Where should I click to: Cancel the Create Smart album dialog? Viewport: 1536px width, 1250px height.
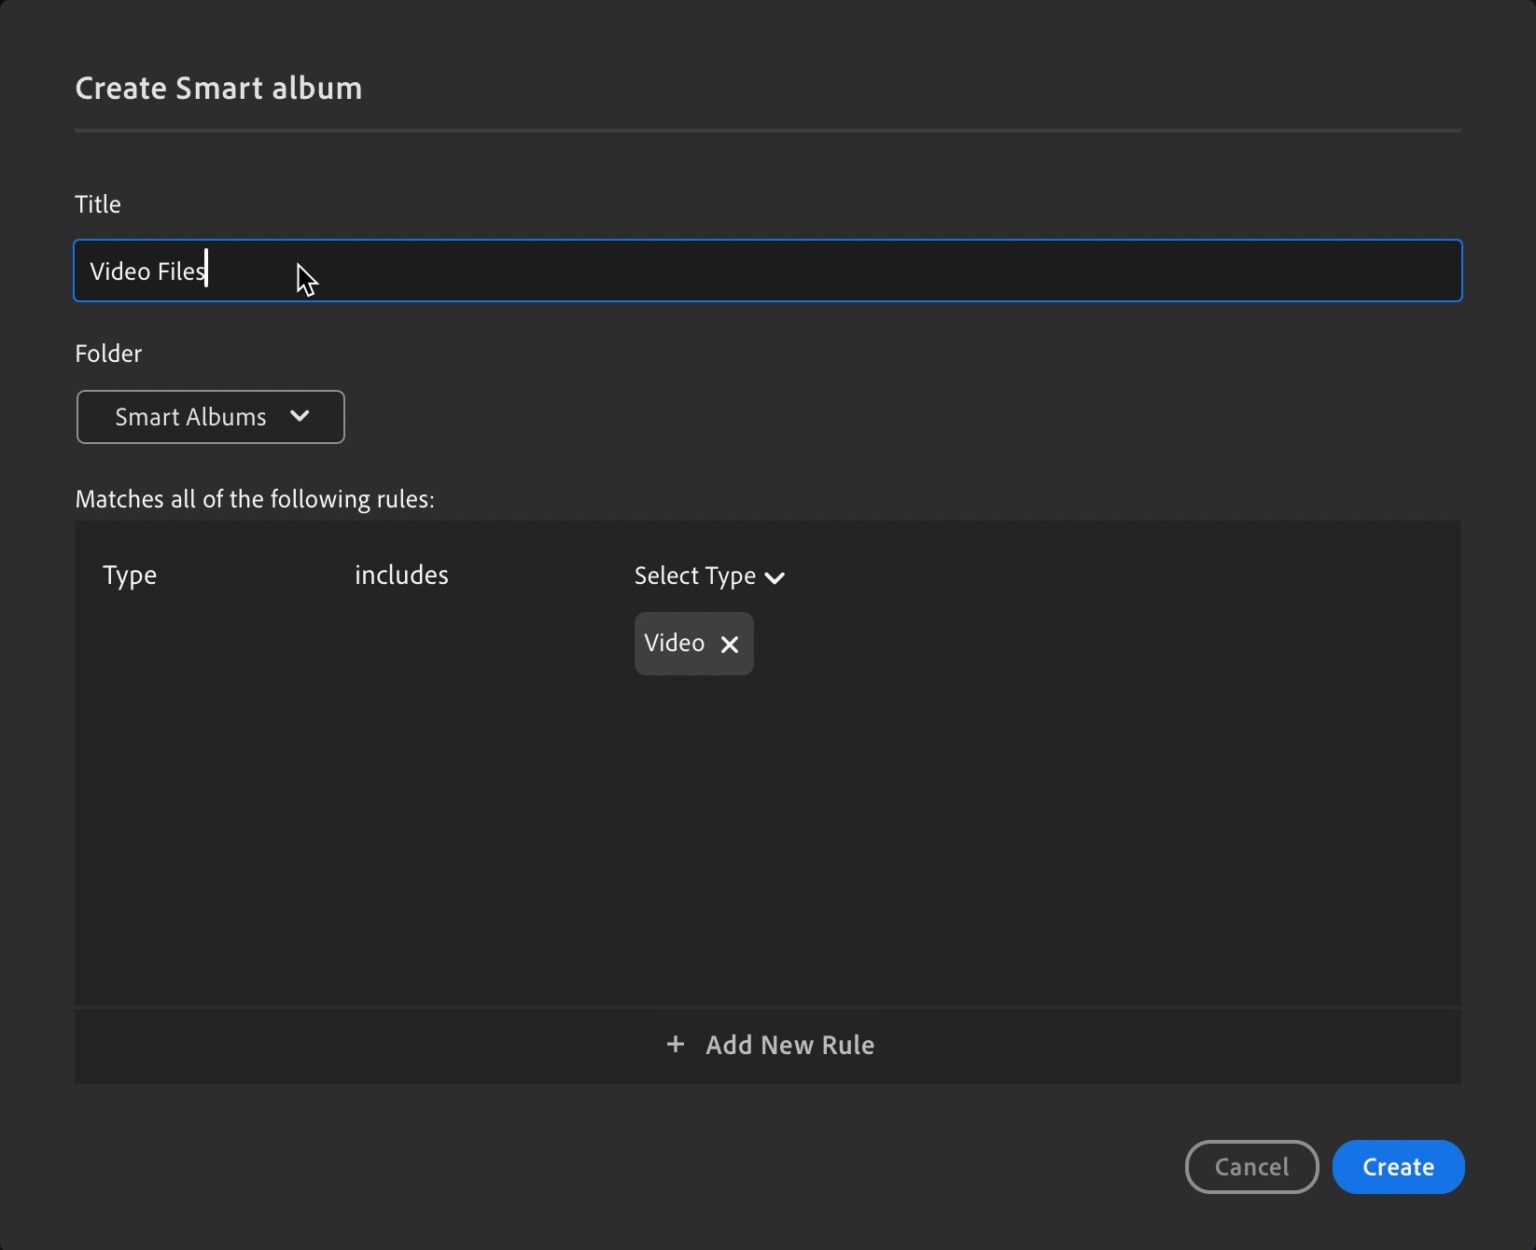coord(1251,1166)
